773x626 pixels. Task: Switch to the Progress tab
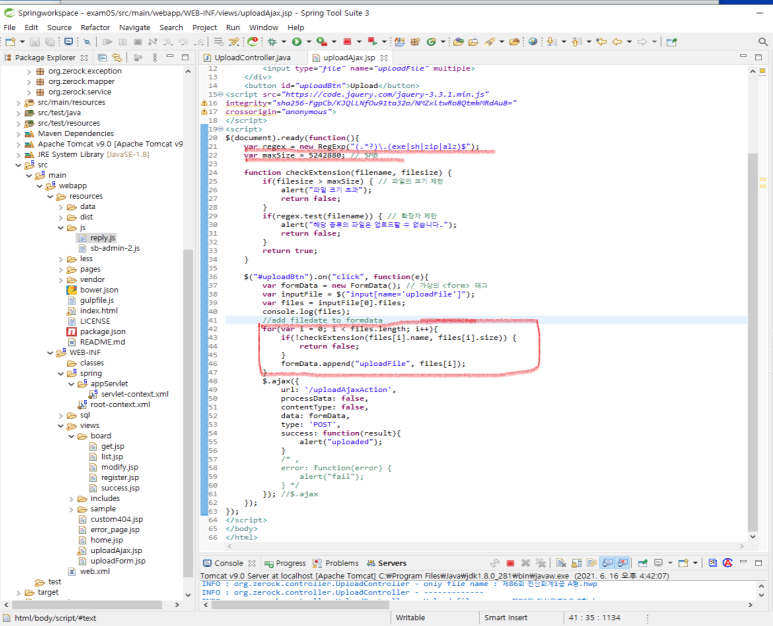coord(285,563)
